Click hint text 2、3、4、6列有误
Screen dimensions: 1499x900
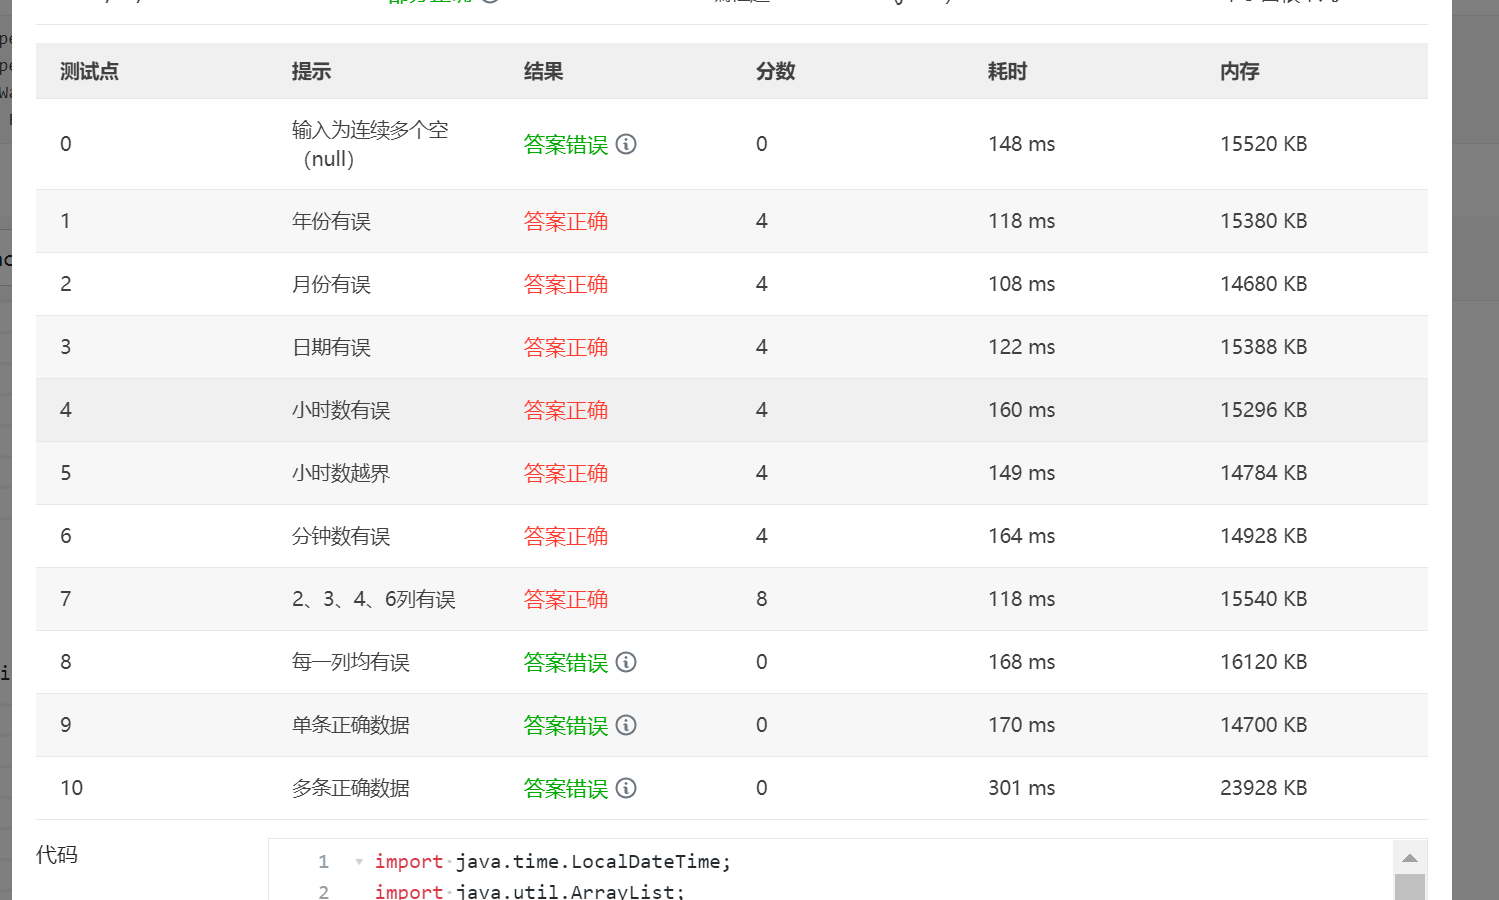pyautogui.click(x=374, y=599)
